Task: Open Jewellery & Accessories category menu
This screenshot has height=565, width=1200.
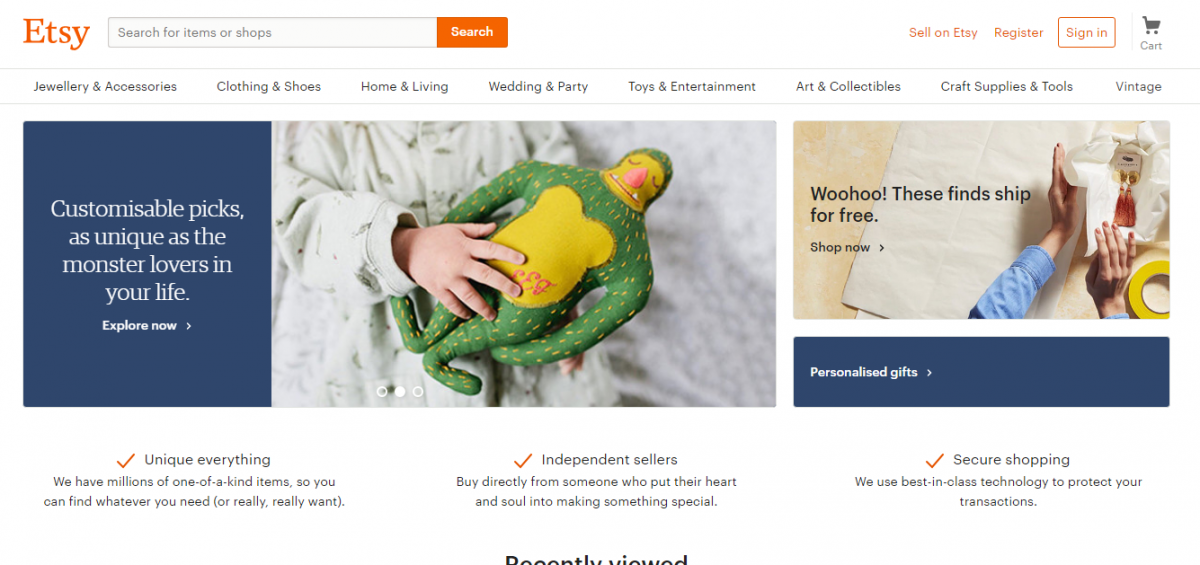Action: (x=105, y=87)
